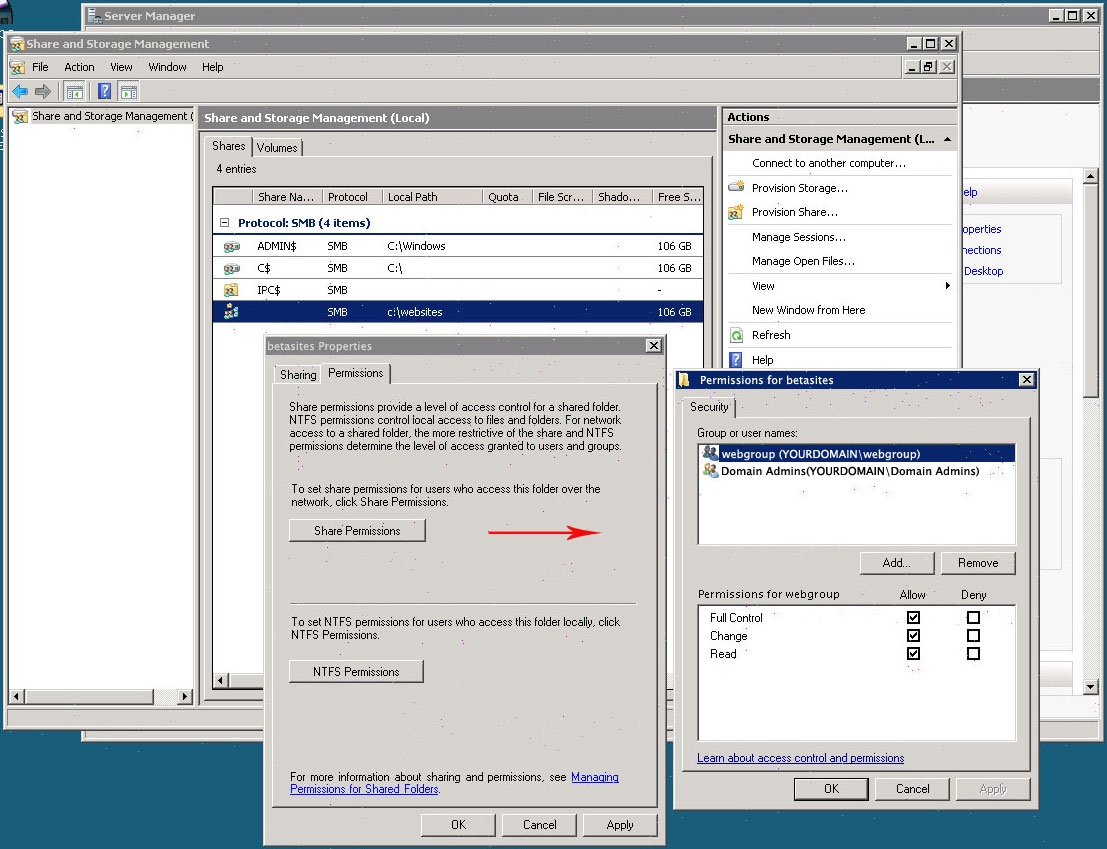Click the NTFS Permissions button
The height and width of the screenshot is (849, 1107).
357,672
